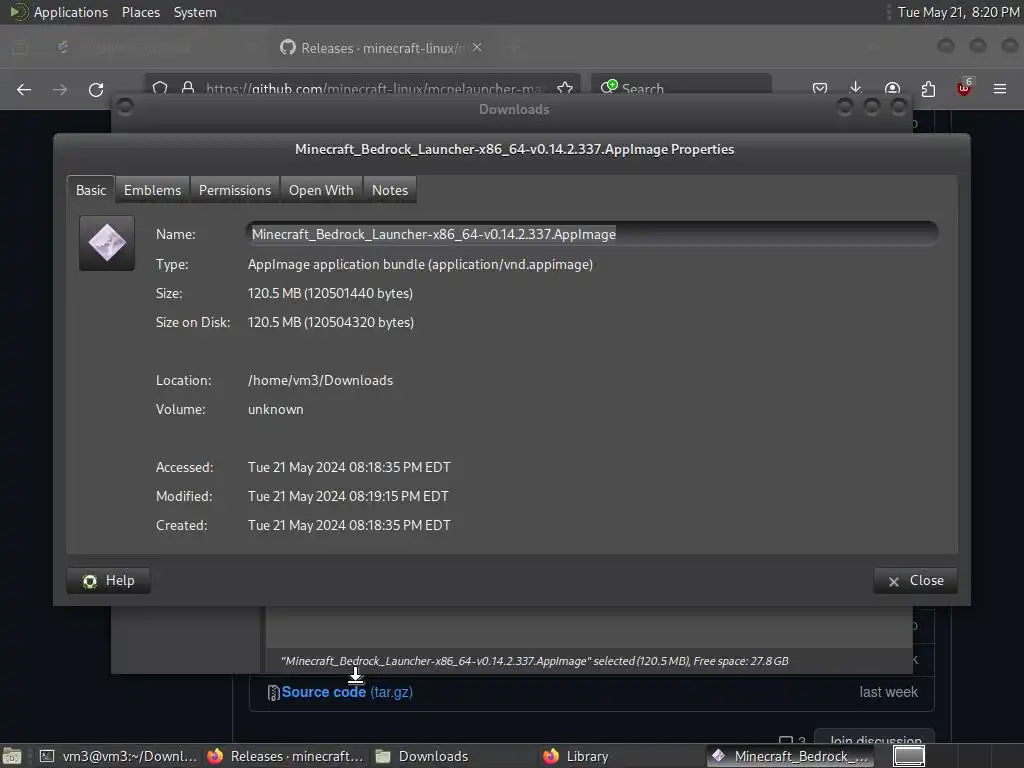Reload the page in Firefox

point(96,89)
